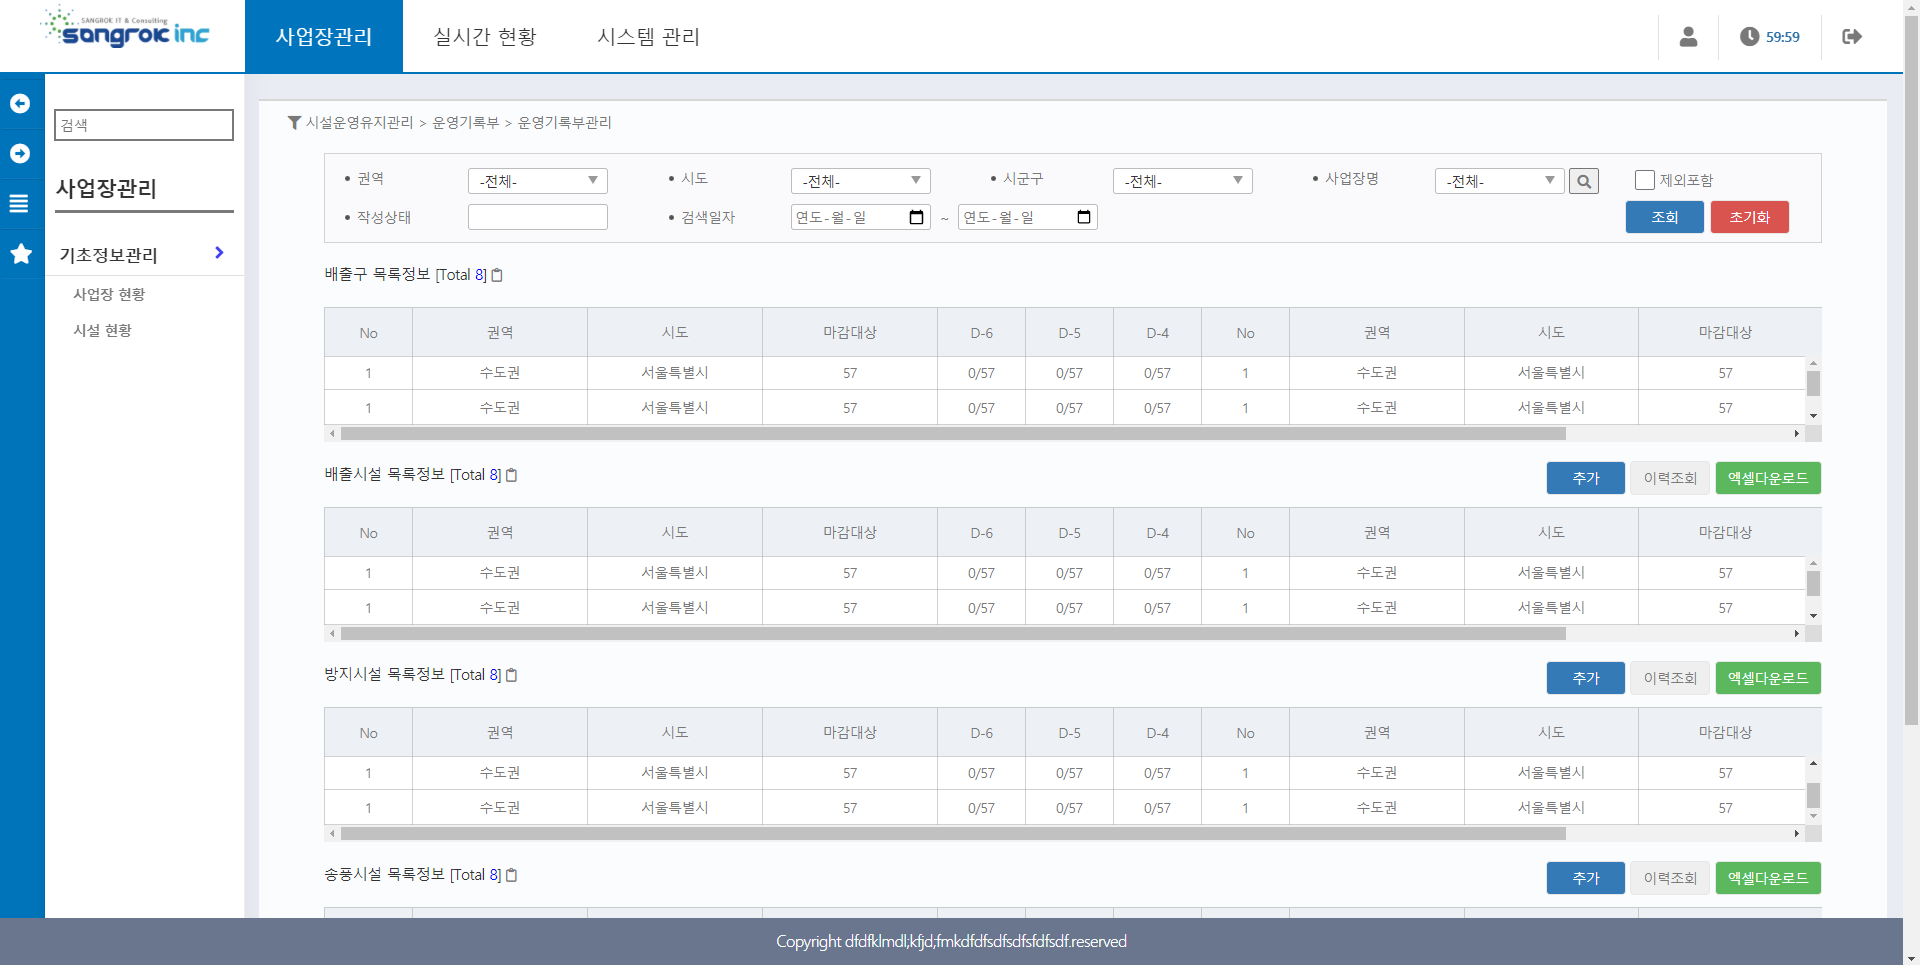Switch to the 실시간 현황 tab
Image resolution: width=1920 pixels, height=965 pixels.
485,36
